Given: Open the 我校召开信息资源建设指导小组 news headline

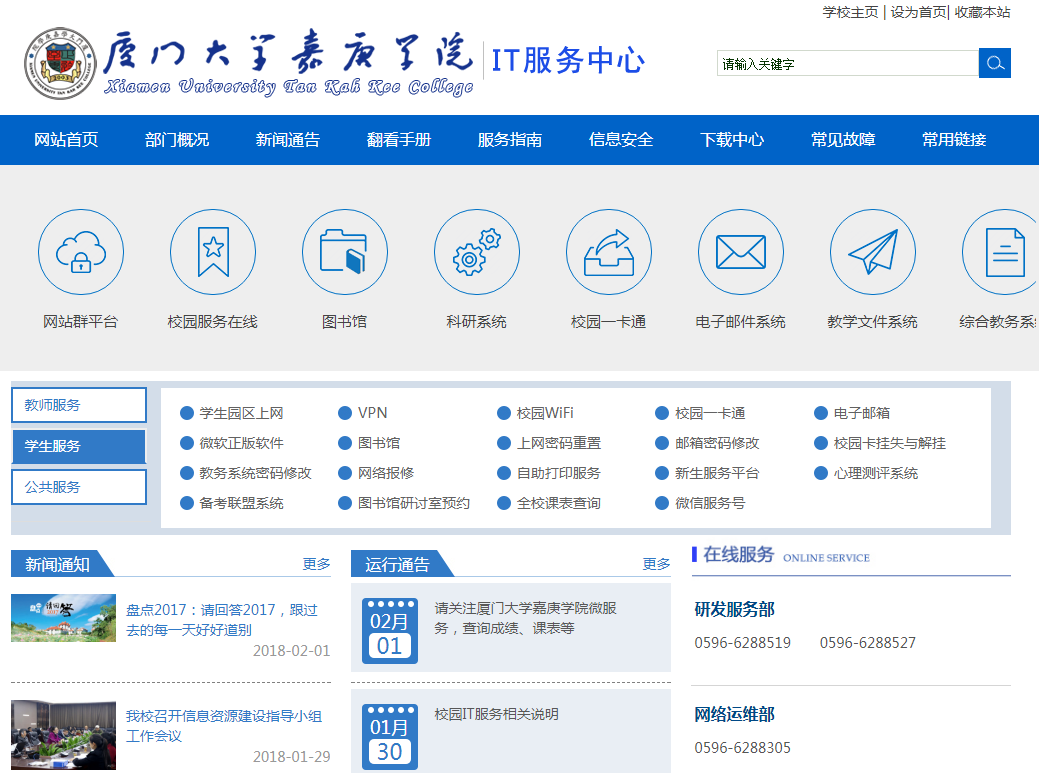Looking at the screenshot, I should pos(224,725).
